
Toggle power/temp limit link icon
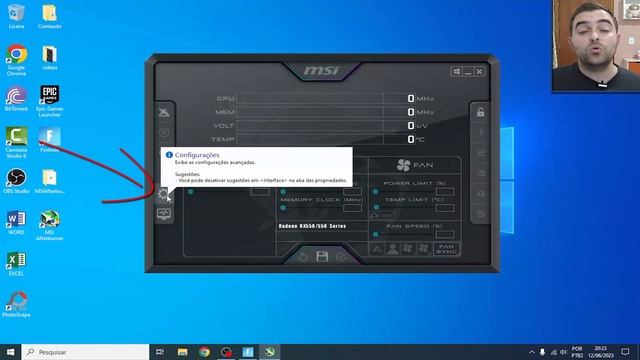(382, 215)
